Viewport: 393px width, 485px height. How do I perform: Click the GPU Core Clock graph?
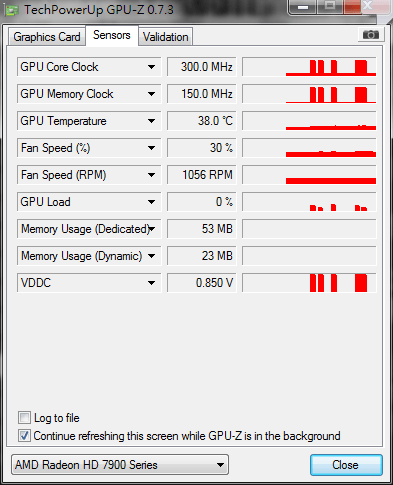309,67
